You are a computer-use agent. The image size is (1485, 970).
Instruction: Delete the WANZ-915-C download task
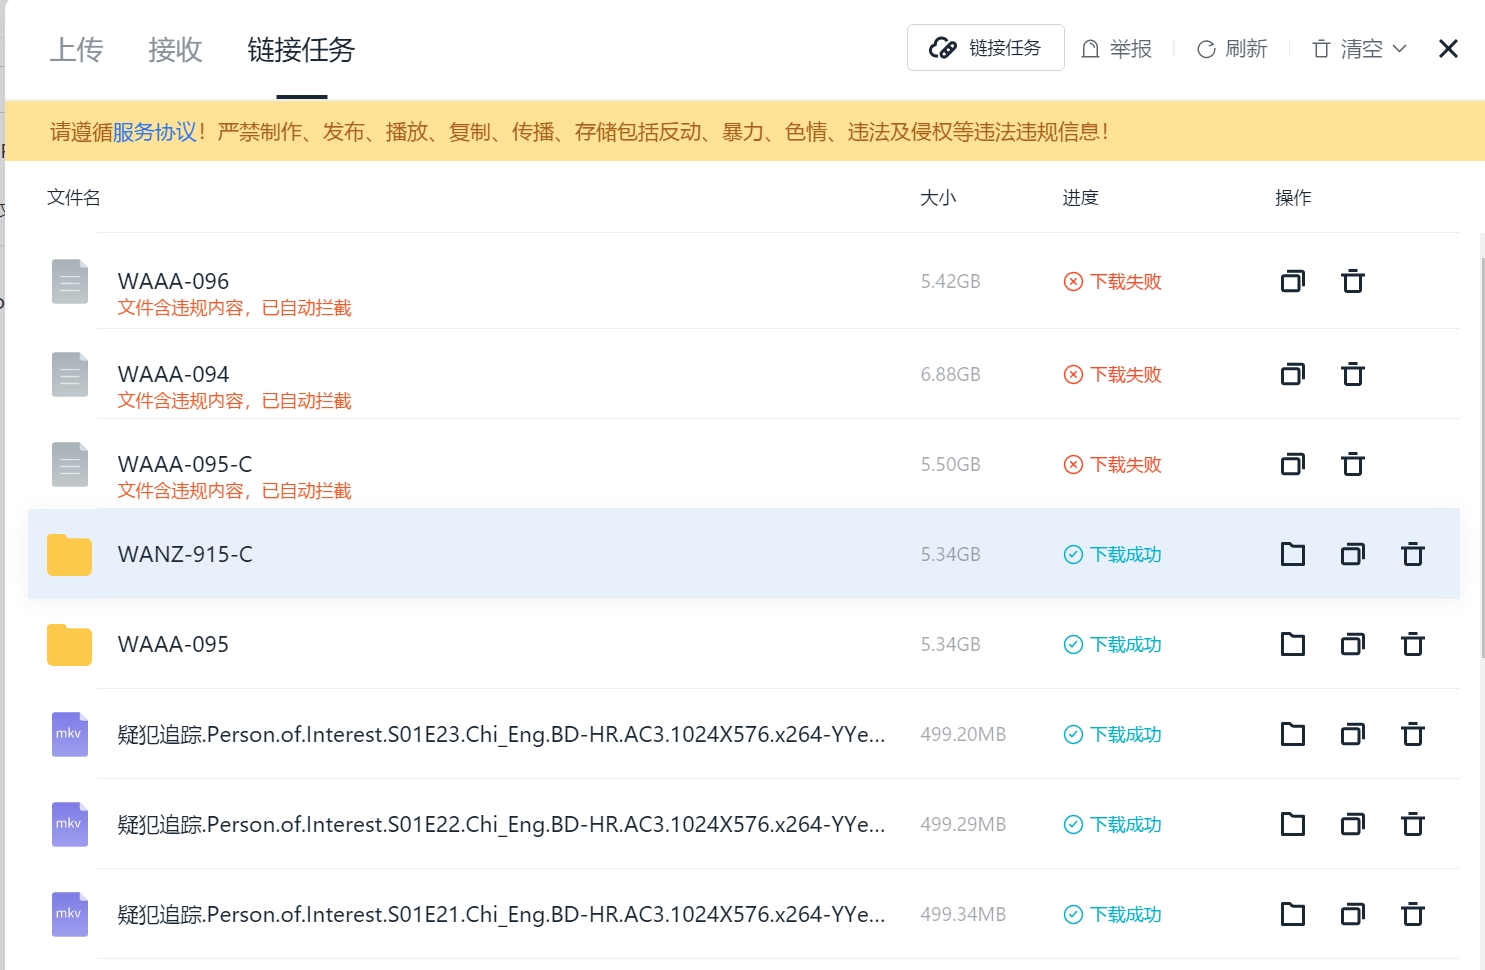pyautogui.click(x=1412, y=554)
